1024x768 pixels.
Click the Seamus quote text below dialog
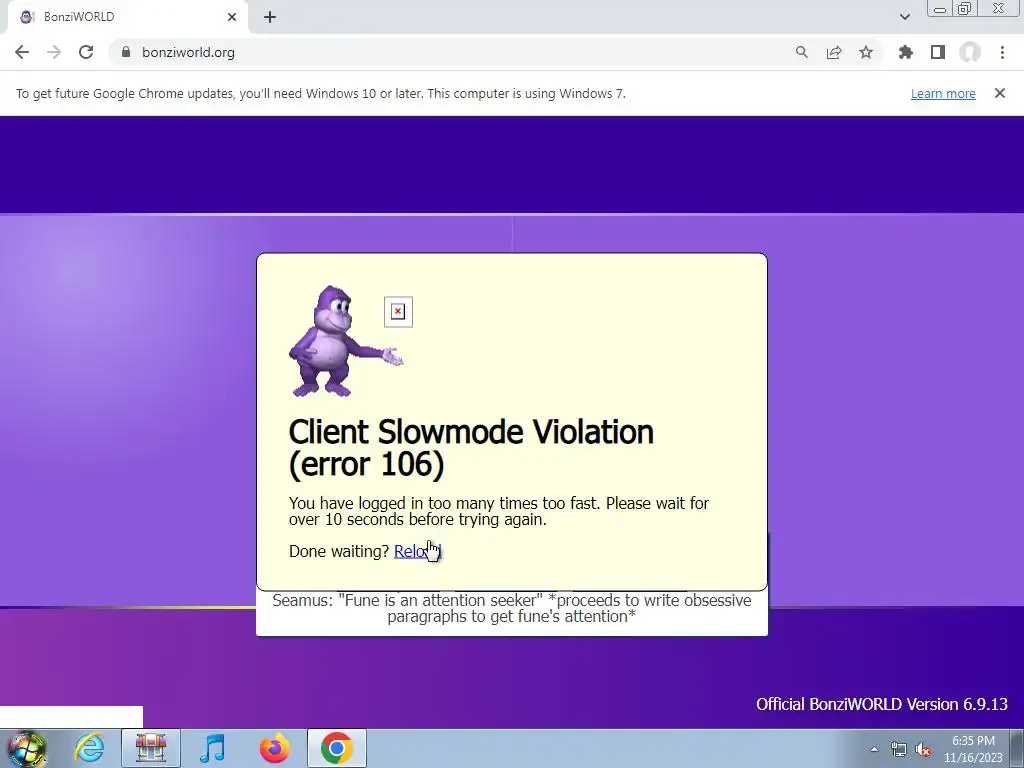point(512,609)
